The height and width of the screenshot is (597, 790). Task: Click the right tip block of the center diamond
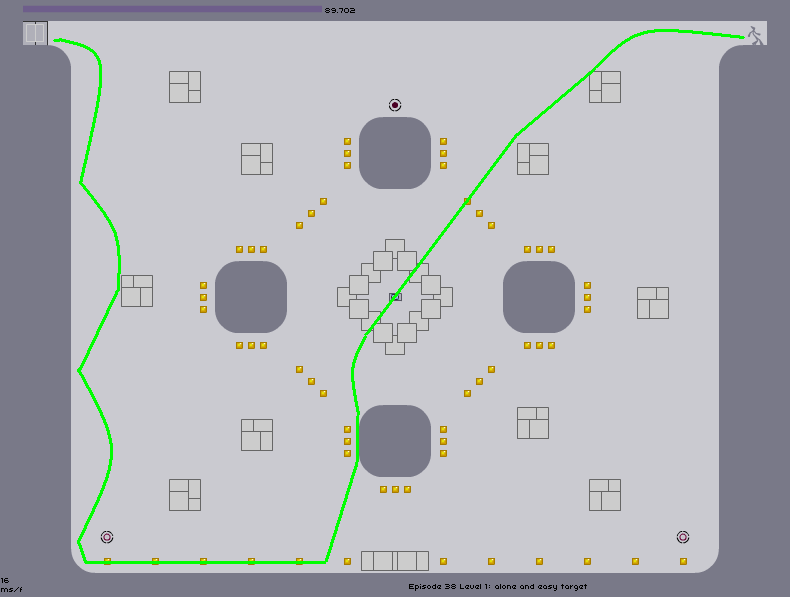pyautogui.click(x=446, y=297)
